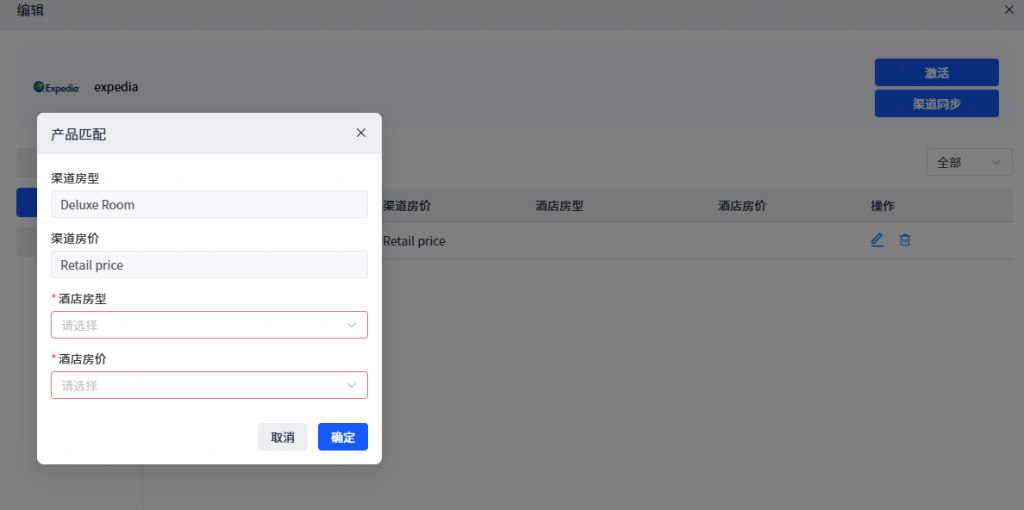Click the Retail price 渠道房价 field
Image resolution: width=1024 pixels, height=510 pixels.
[209, 265]
